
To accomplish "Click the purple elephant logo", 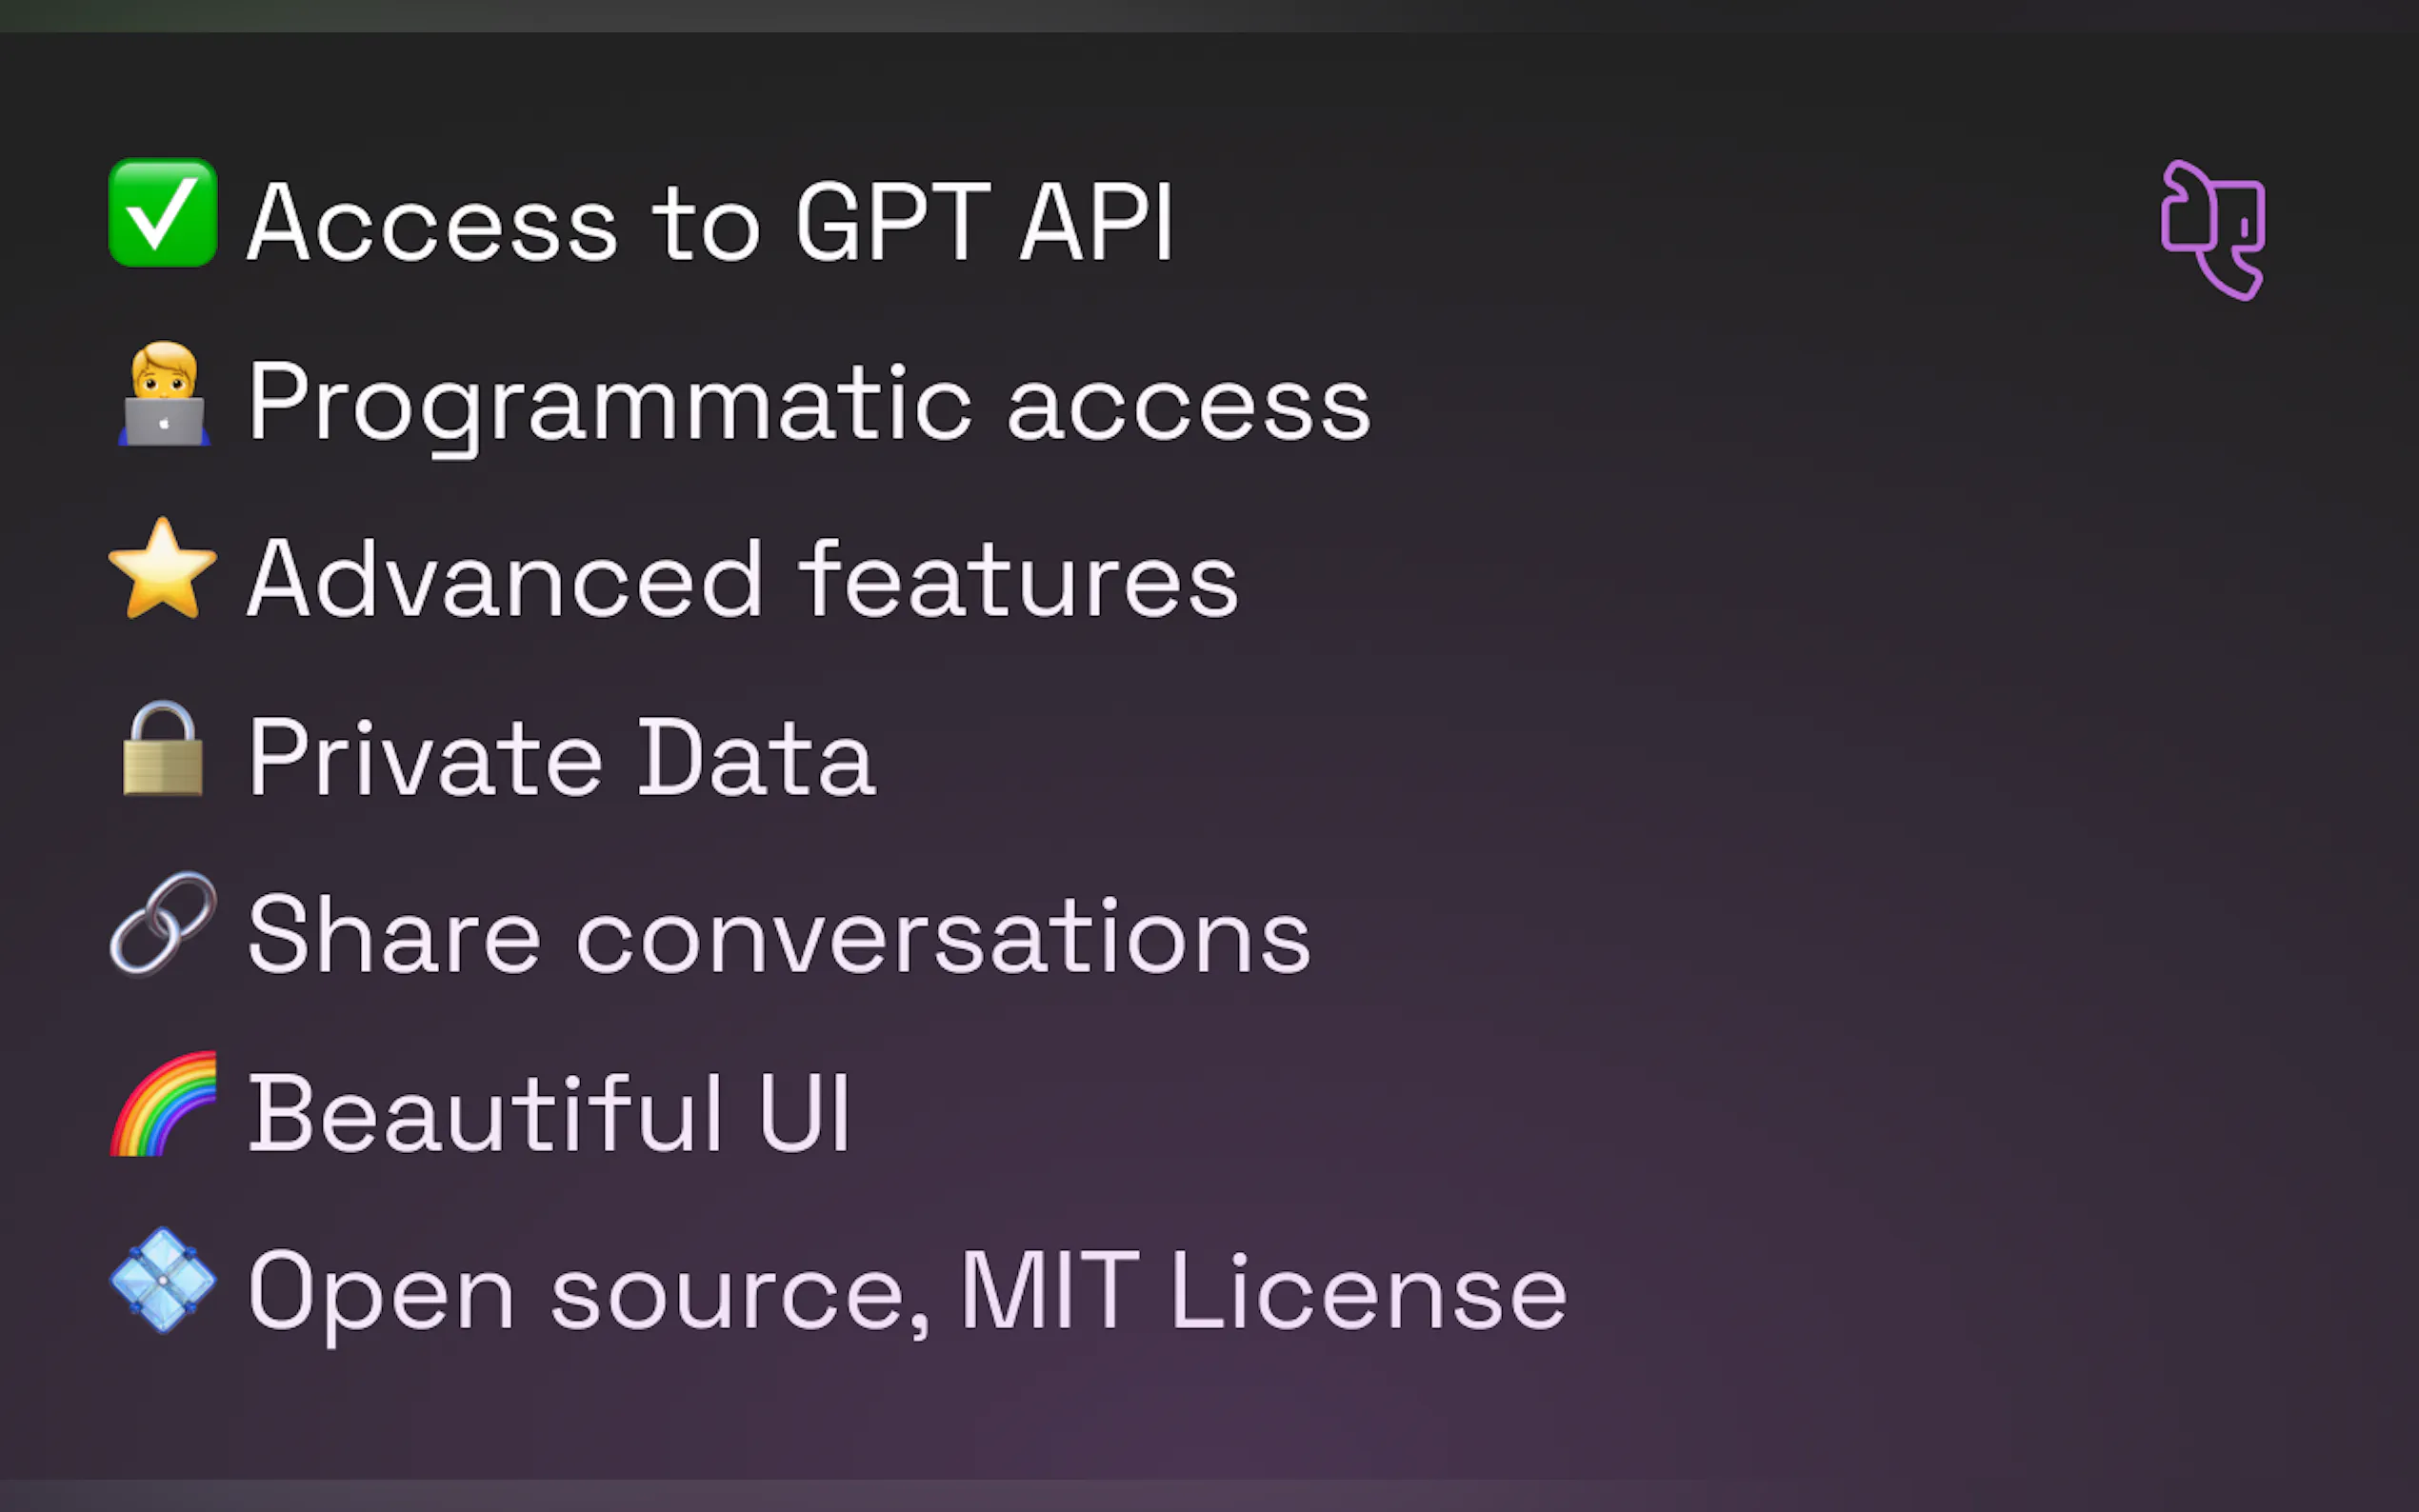I will [2212, 230].
